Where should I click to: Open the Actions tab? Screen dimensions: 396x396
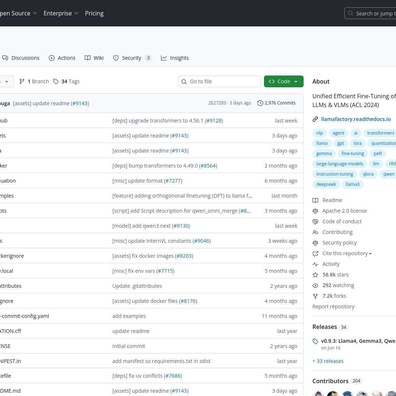click(62, 58)
